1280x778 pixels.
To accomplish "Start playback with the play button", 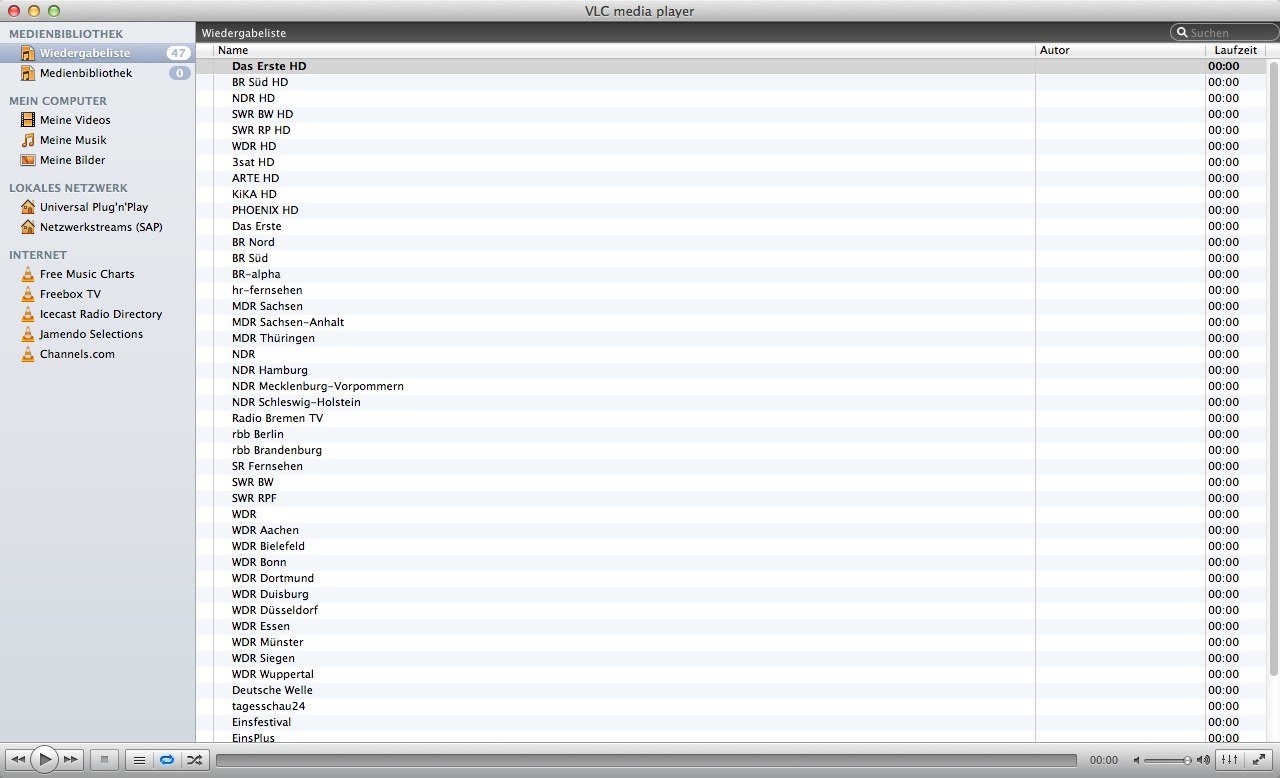I will pos(44,760).
